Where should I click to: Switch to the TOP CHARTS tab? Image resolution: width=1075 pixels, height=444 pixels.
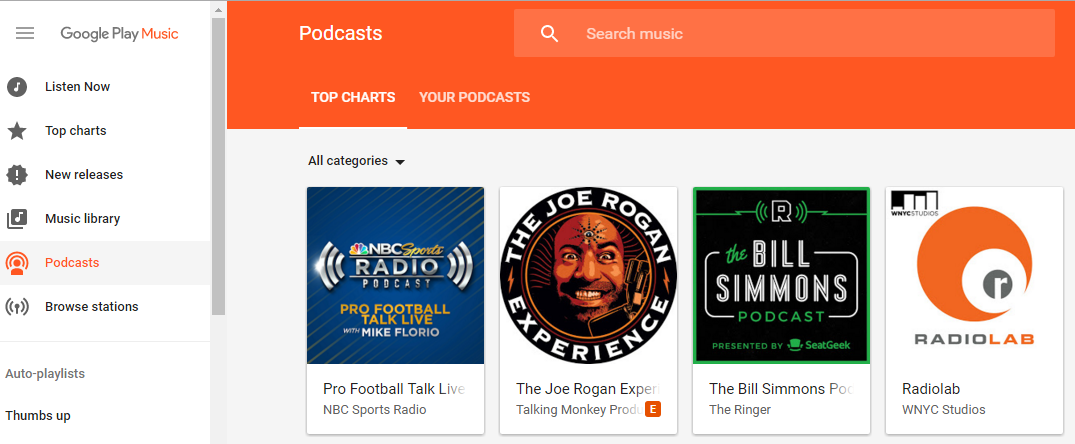(353, 97)
